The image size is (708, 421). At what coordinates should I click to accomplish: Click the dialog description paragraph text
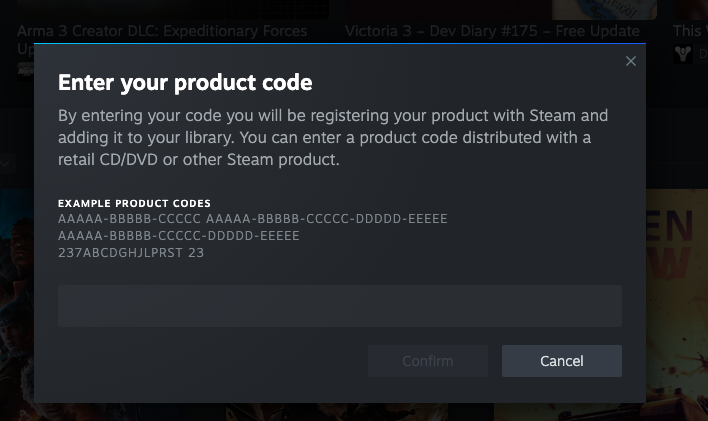tap(333, 137)
